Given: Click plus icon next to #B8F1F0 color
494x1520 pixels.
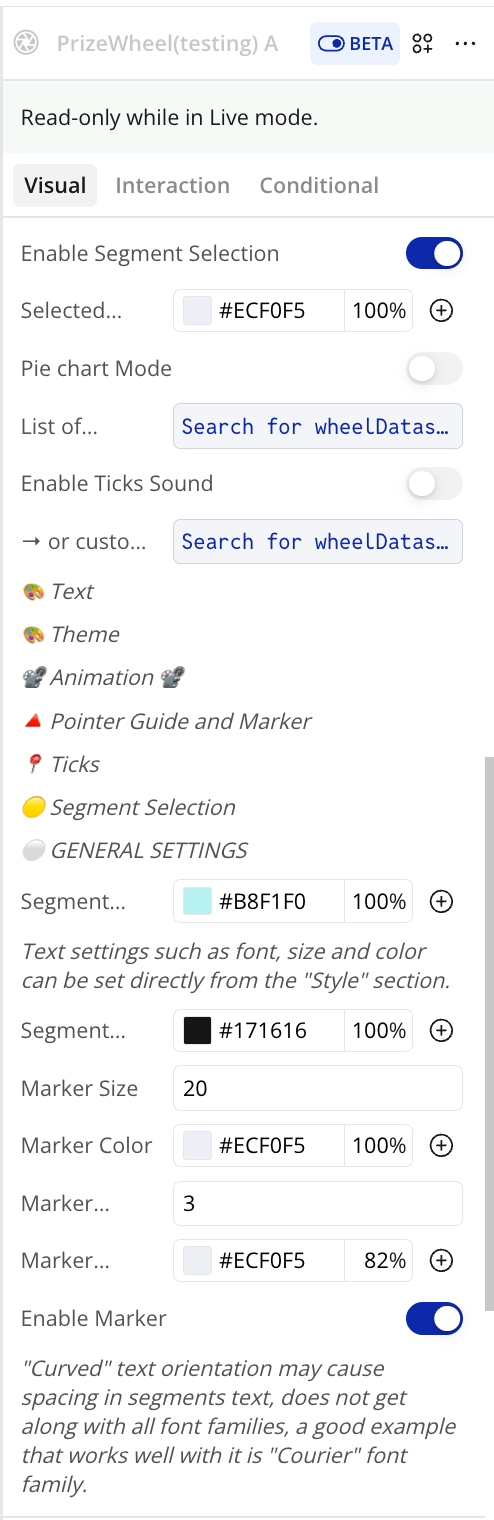Looking at the screenshot, I should coord(441,902).
